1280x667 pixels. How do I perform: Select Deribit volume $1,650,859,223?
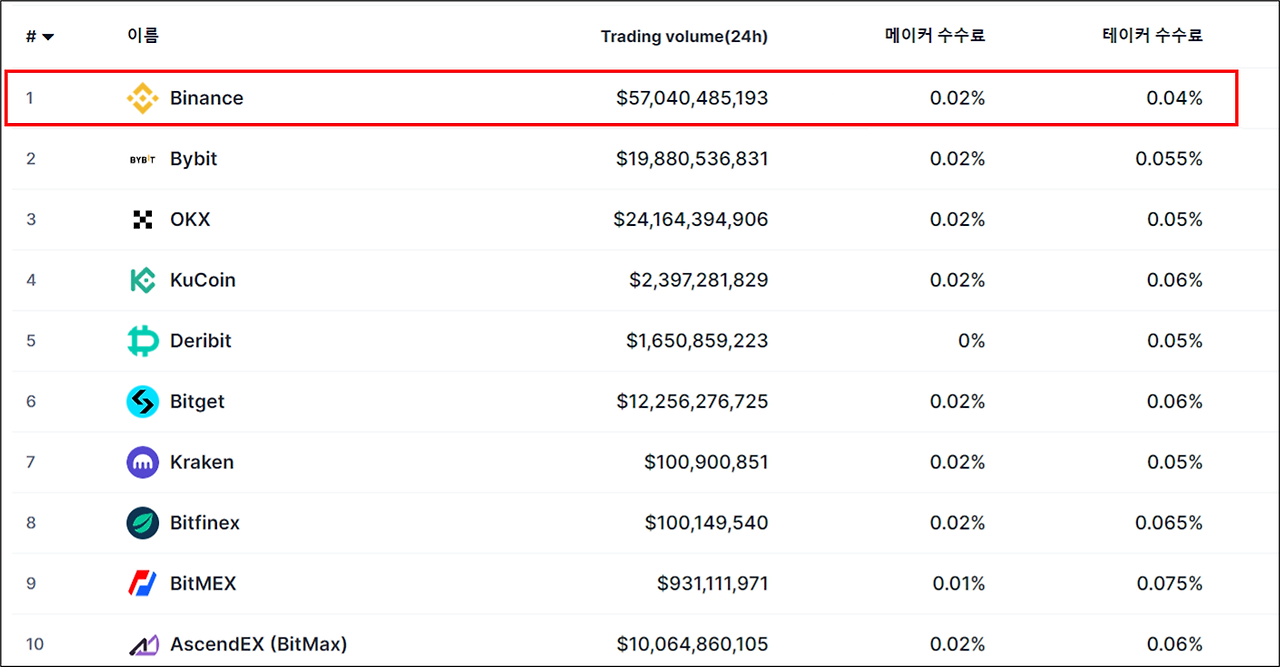tap(697, 341)
